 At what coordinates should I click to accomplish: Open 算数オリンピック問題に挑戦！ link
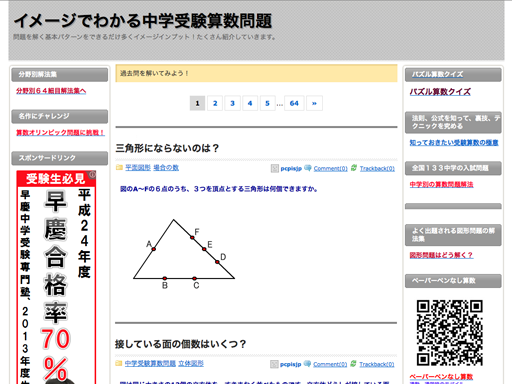pos(60,133)
